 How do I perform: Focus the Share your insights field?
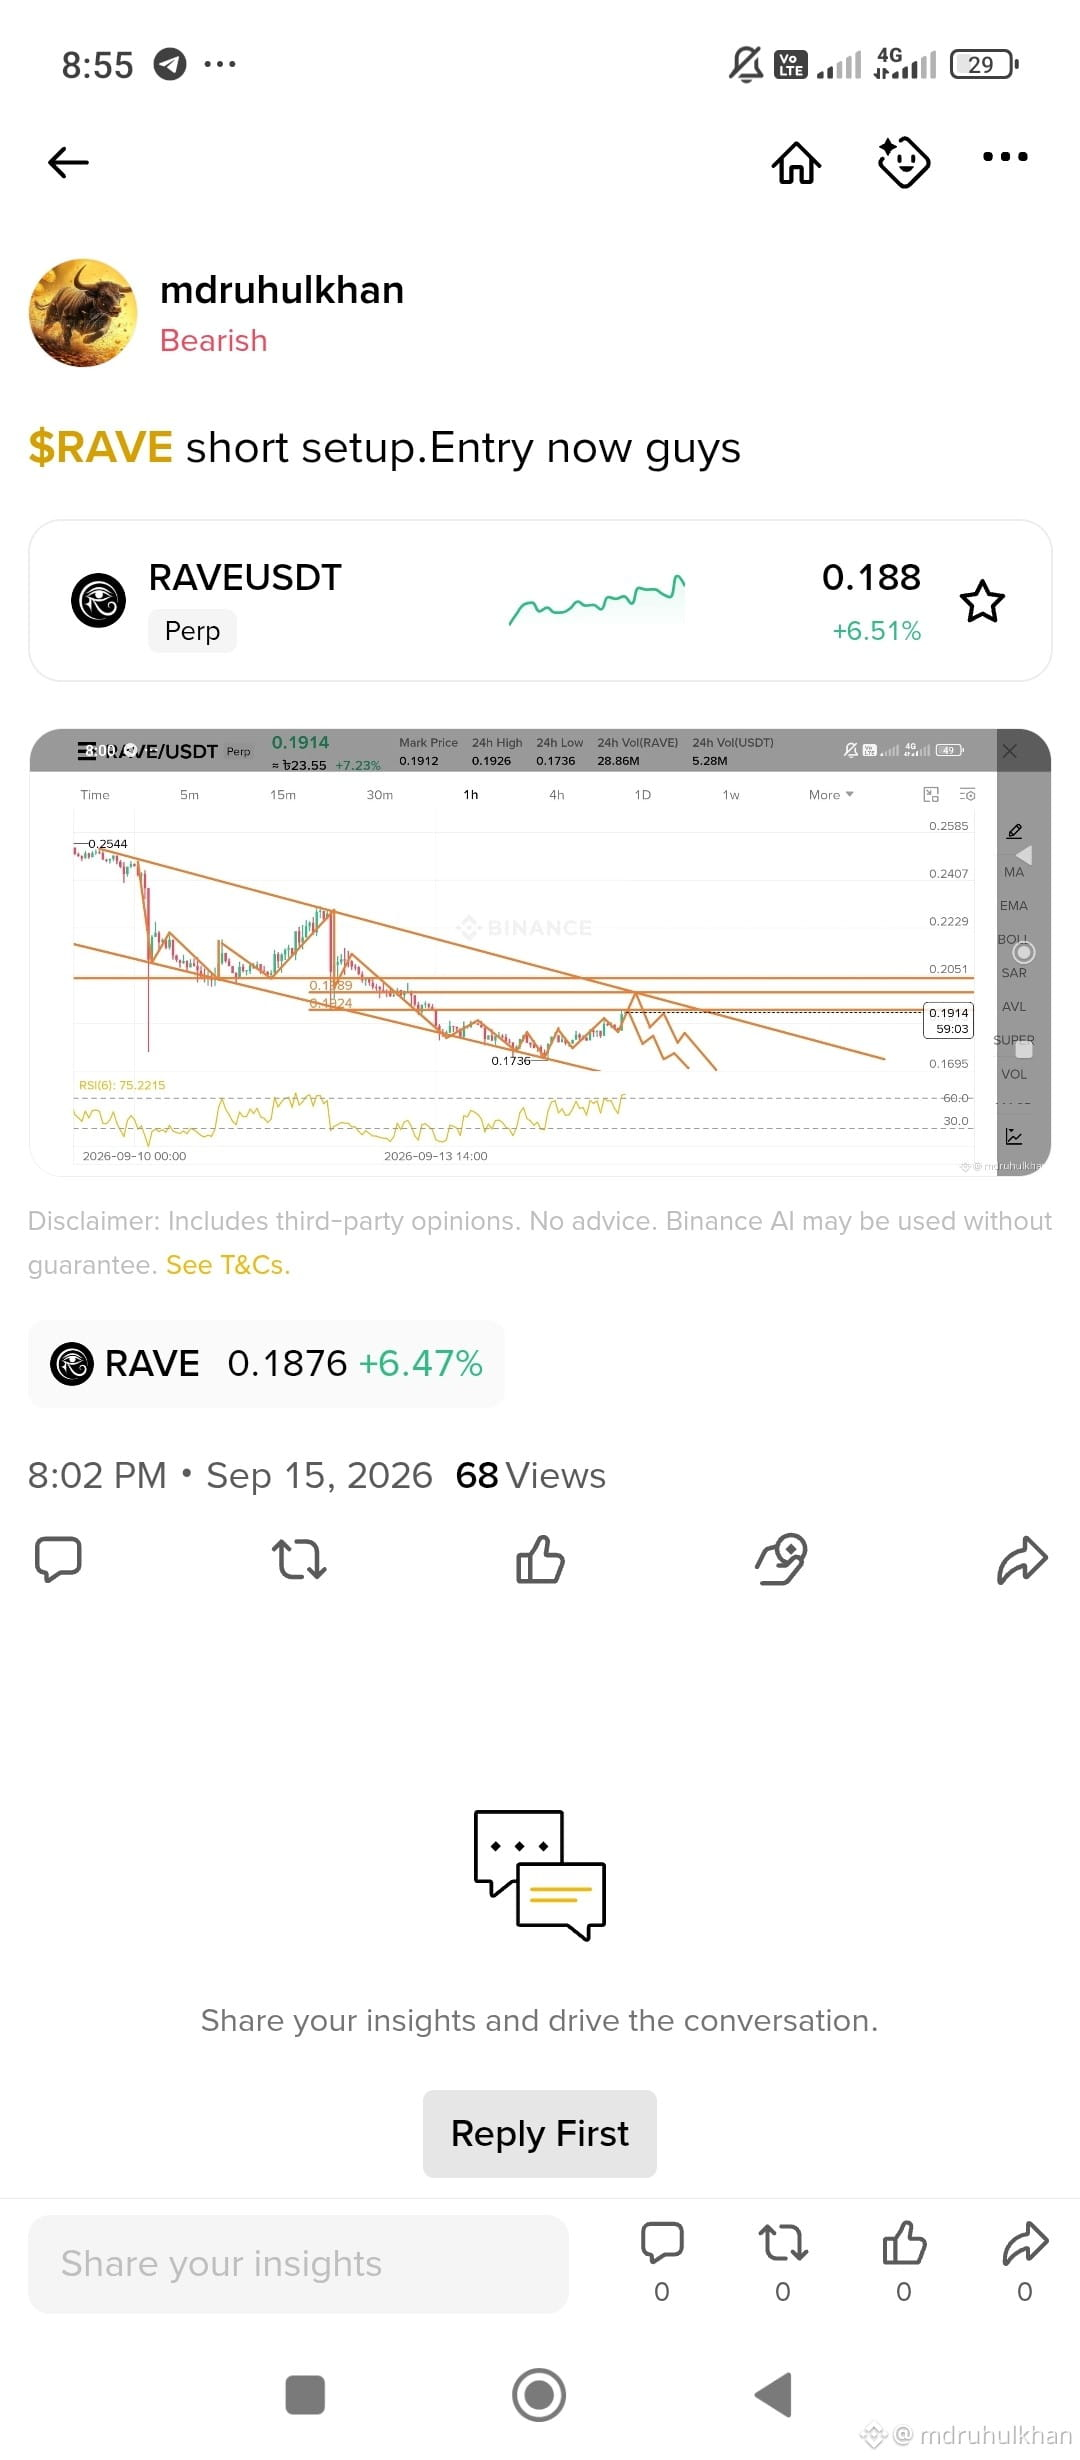click(x=298, y=2264)
